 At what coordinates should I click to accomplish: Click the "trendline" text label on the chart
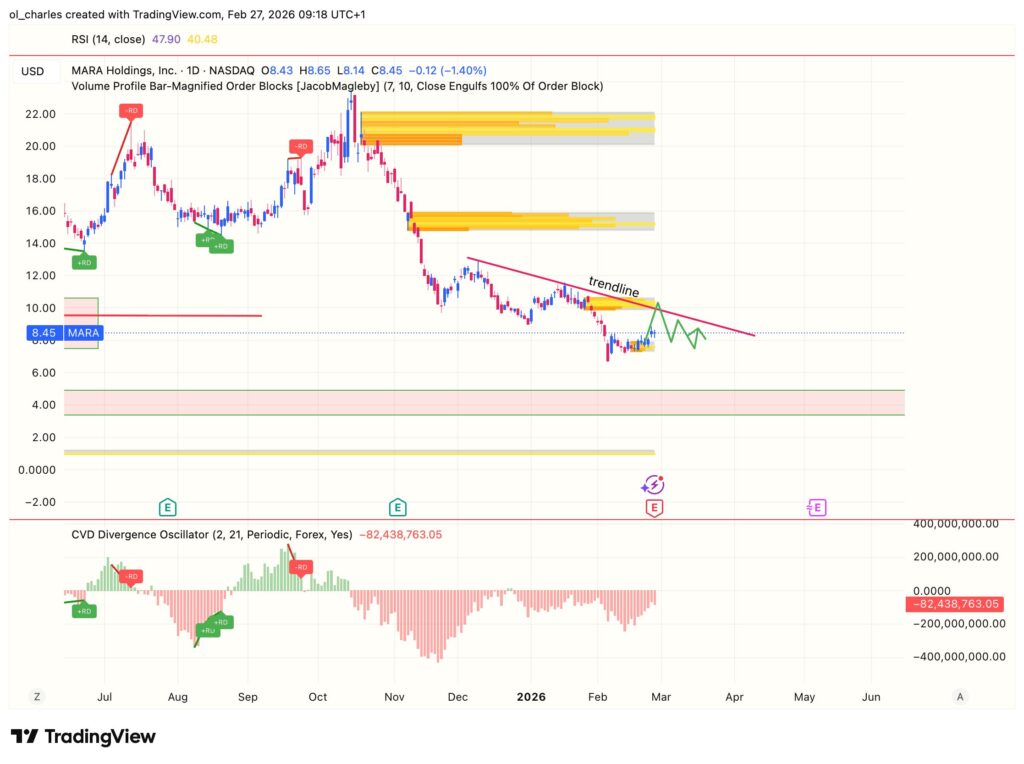coord(613,288)
